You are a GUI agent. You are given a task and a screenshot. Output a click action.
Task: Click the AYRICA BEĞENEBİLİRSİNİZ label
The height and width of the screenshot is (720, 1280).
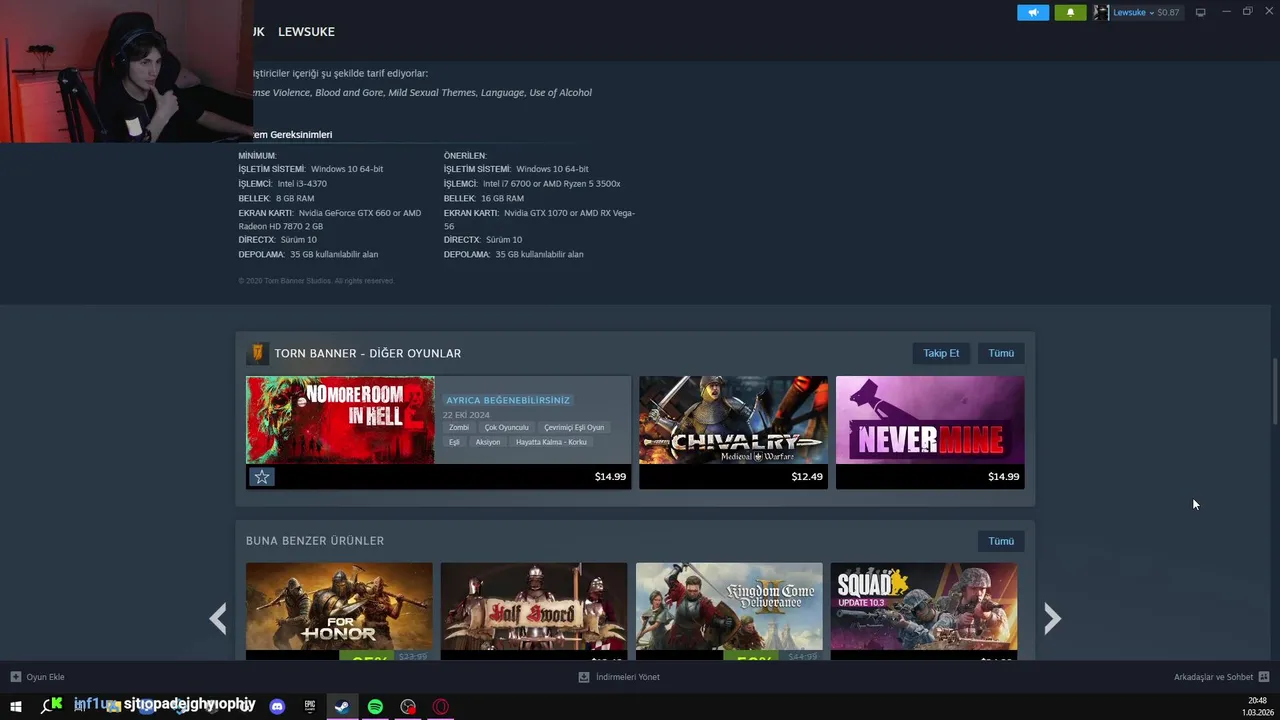click(508, 400)
